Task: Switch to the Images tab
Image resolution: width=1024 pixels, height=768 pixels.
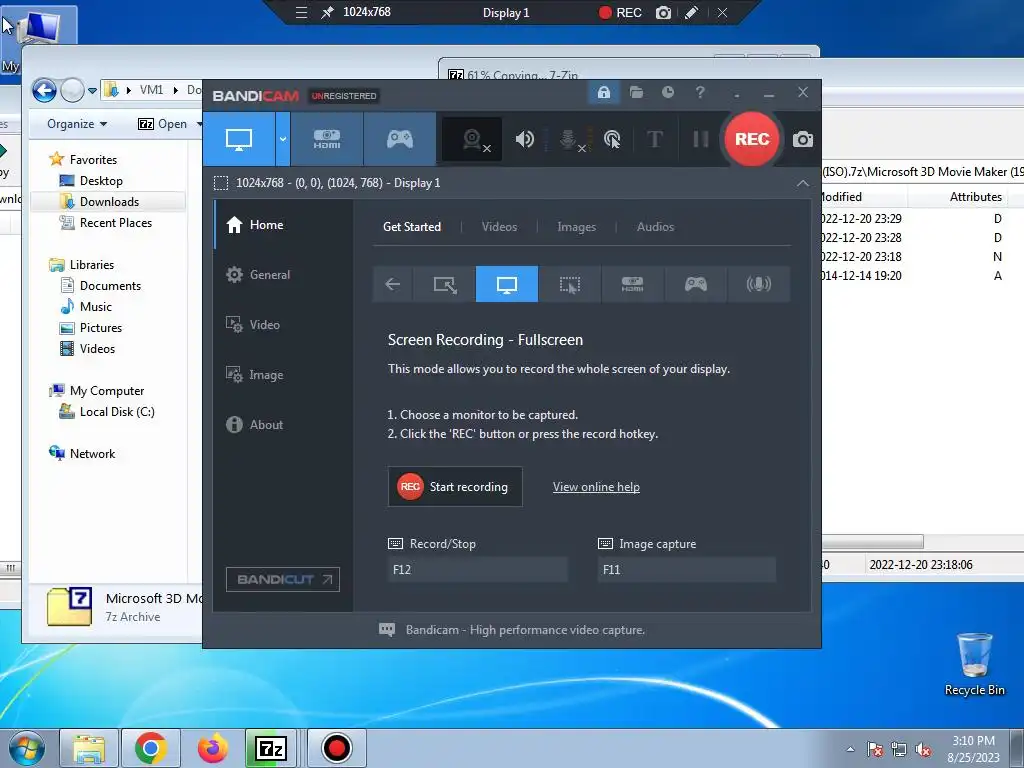Action: point(577,227)
